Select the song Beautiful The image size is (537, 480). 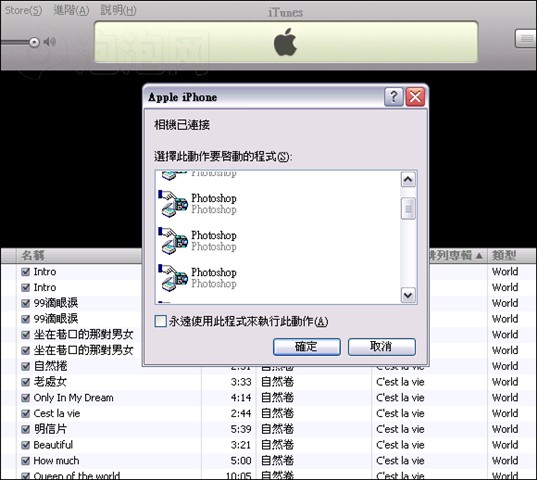[x=53, y=445]
